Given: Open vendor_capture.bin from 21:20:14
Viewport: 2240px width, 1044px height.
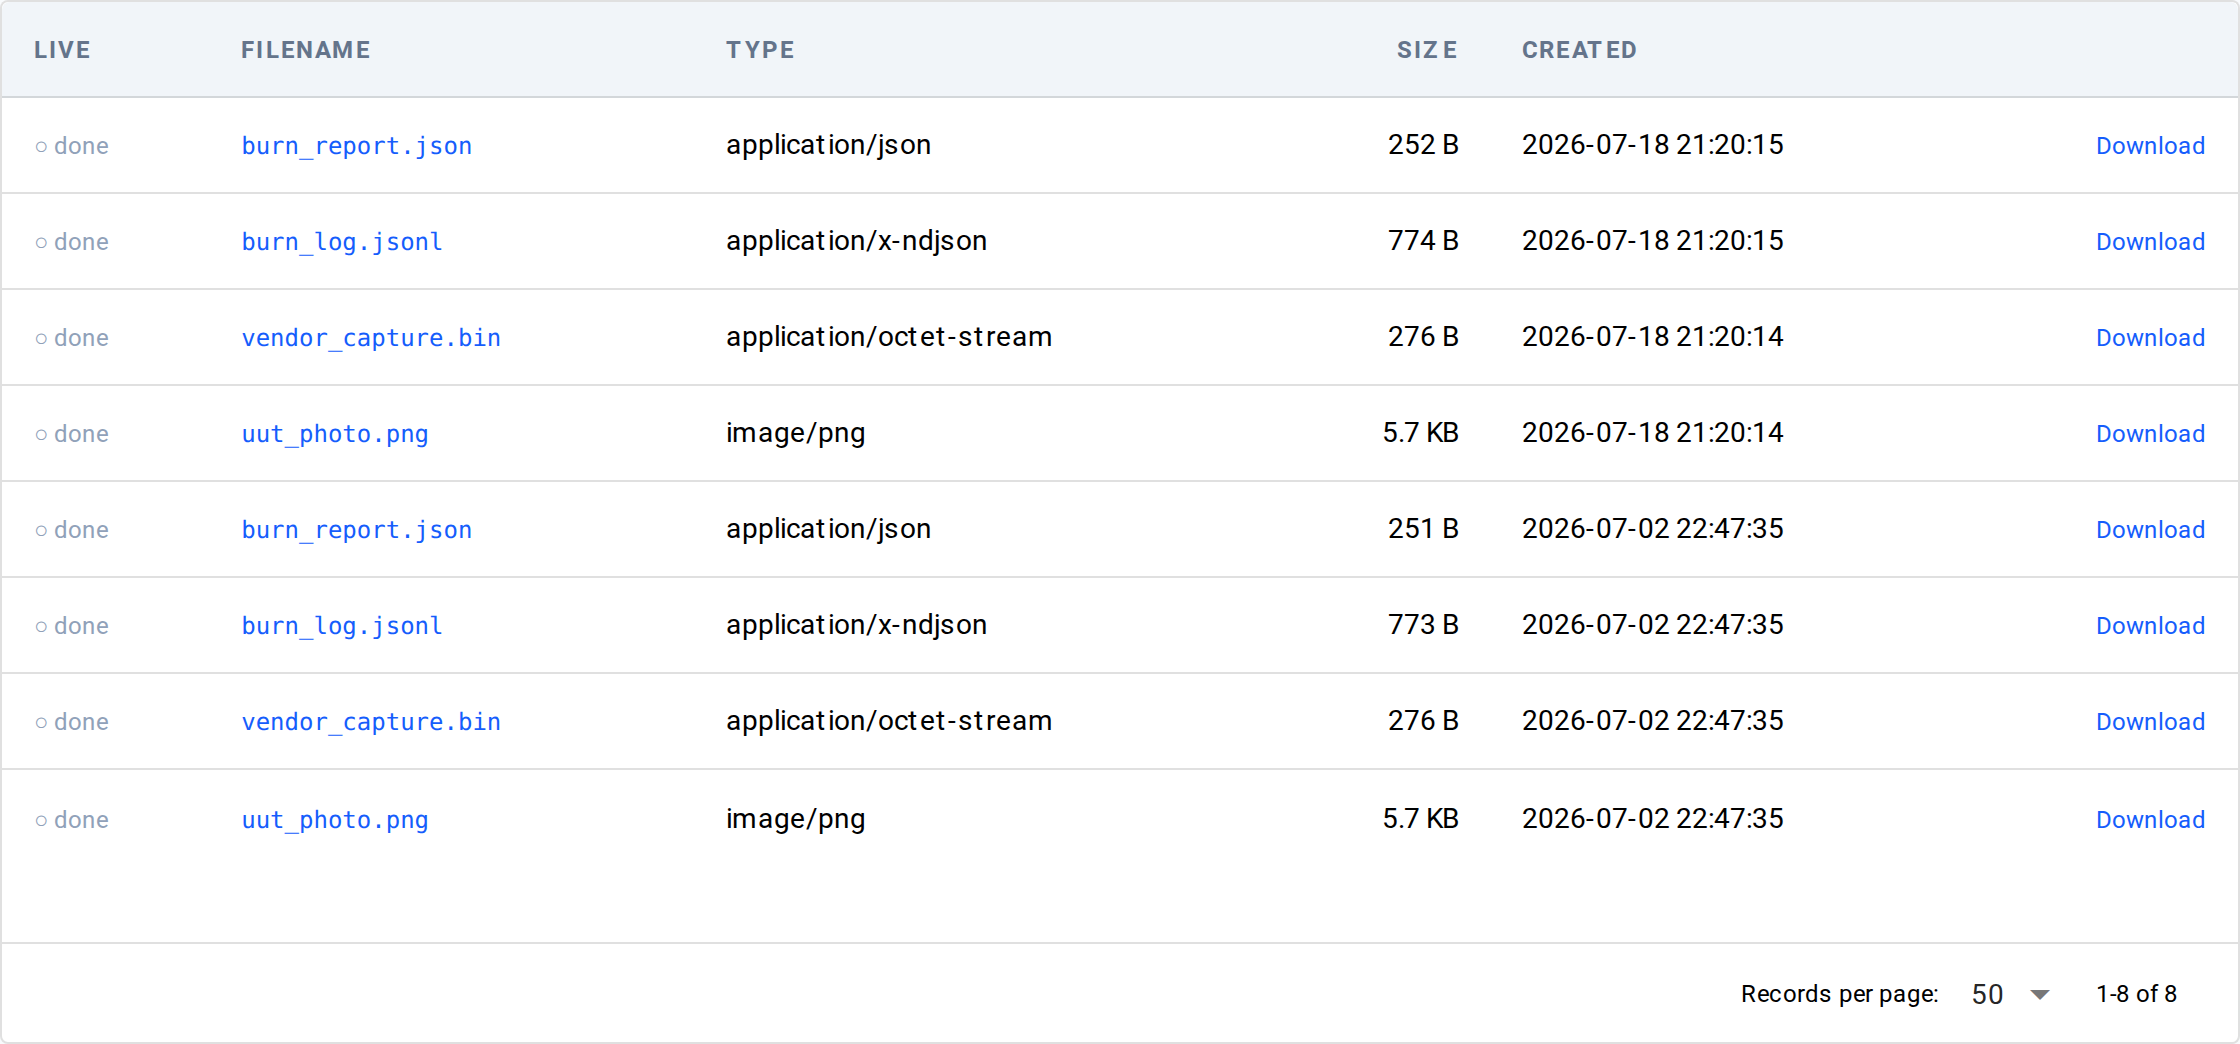Looking at the screenshot, I should tap(371, 338).
